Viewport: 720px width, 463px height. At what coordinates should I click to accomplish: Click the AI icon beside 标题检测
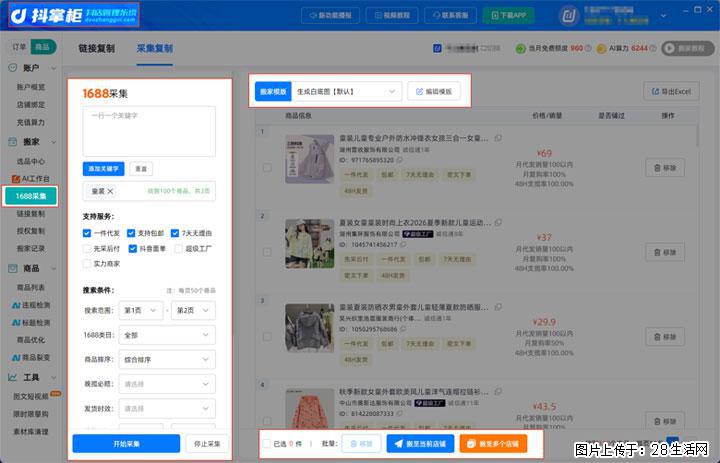(x=16, y=322)
